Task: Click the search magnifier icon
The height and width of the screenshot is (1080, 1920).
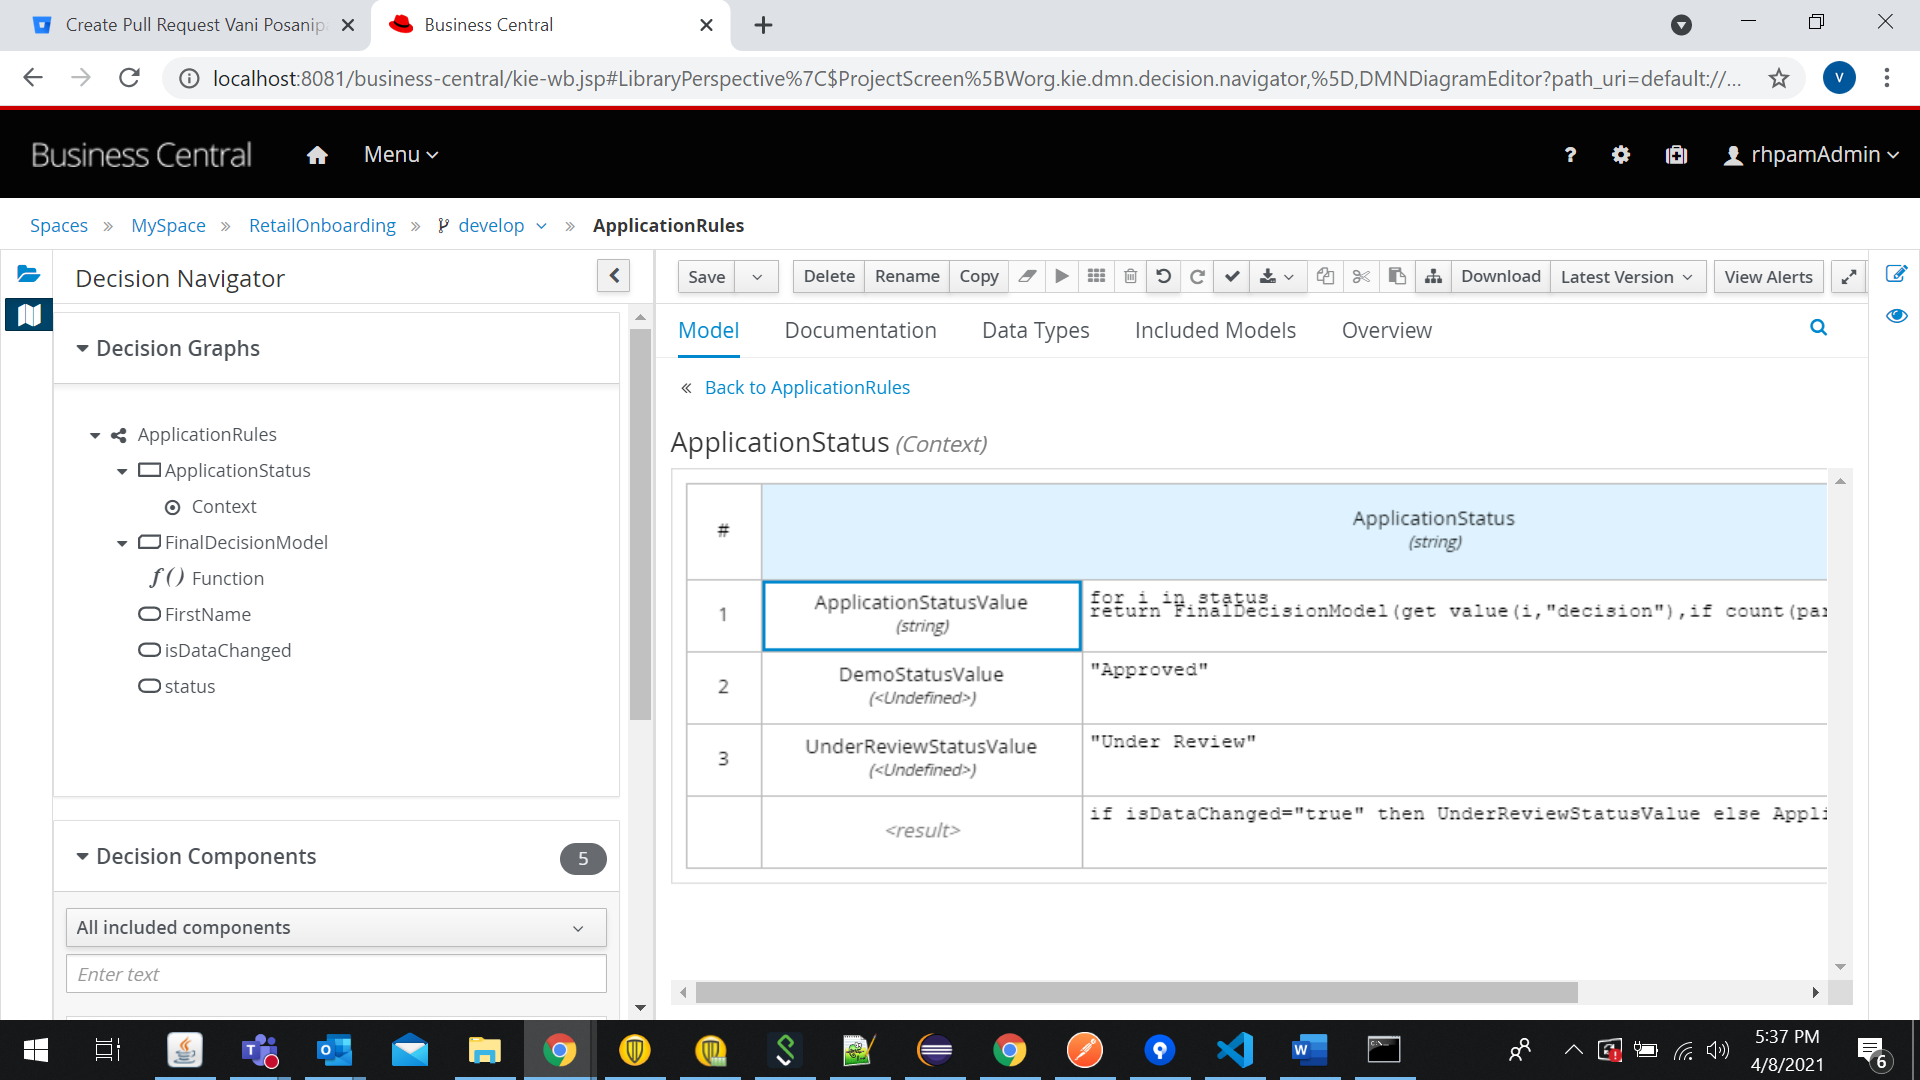Action: pos(1818,328)
